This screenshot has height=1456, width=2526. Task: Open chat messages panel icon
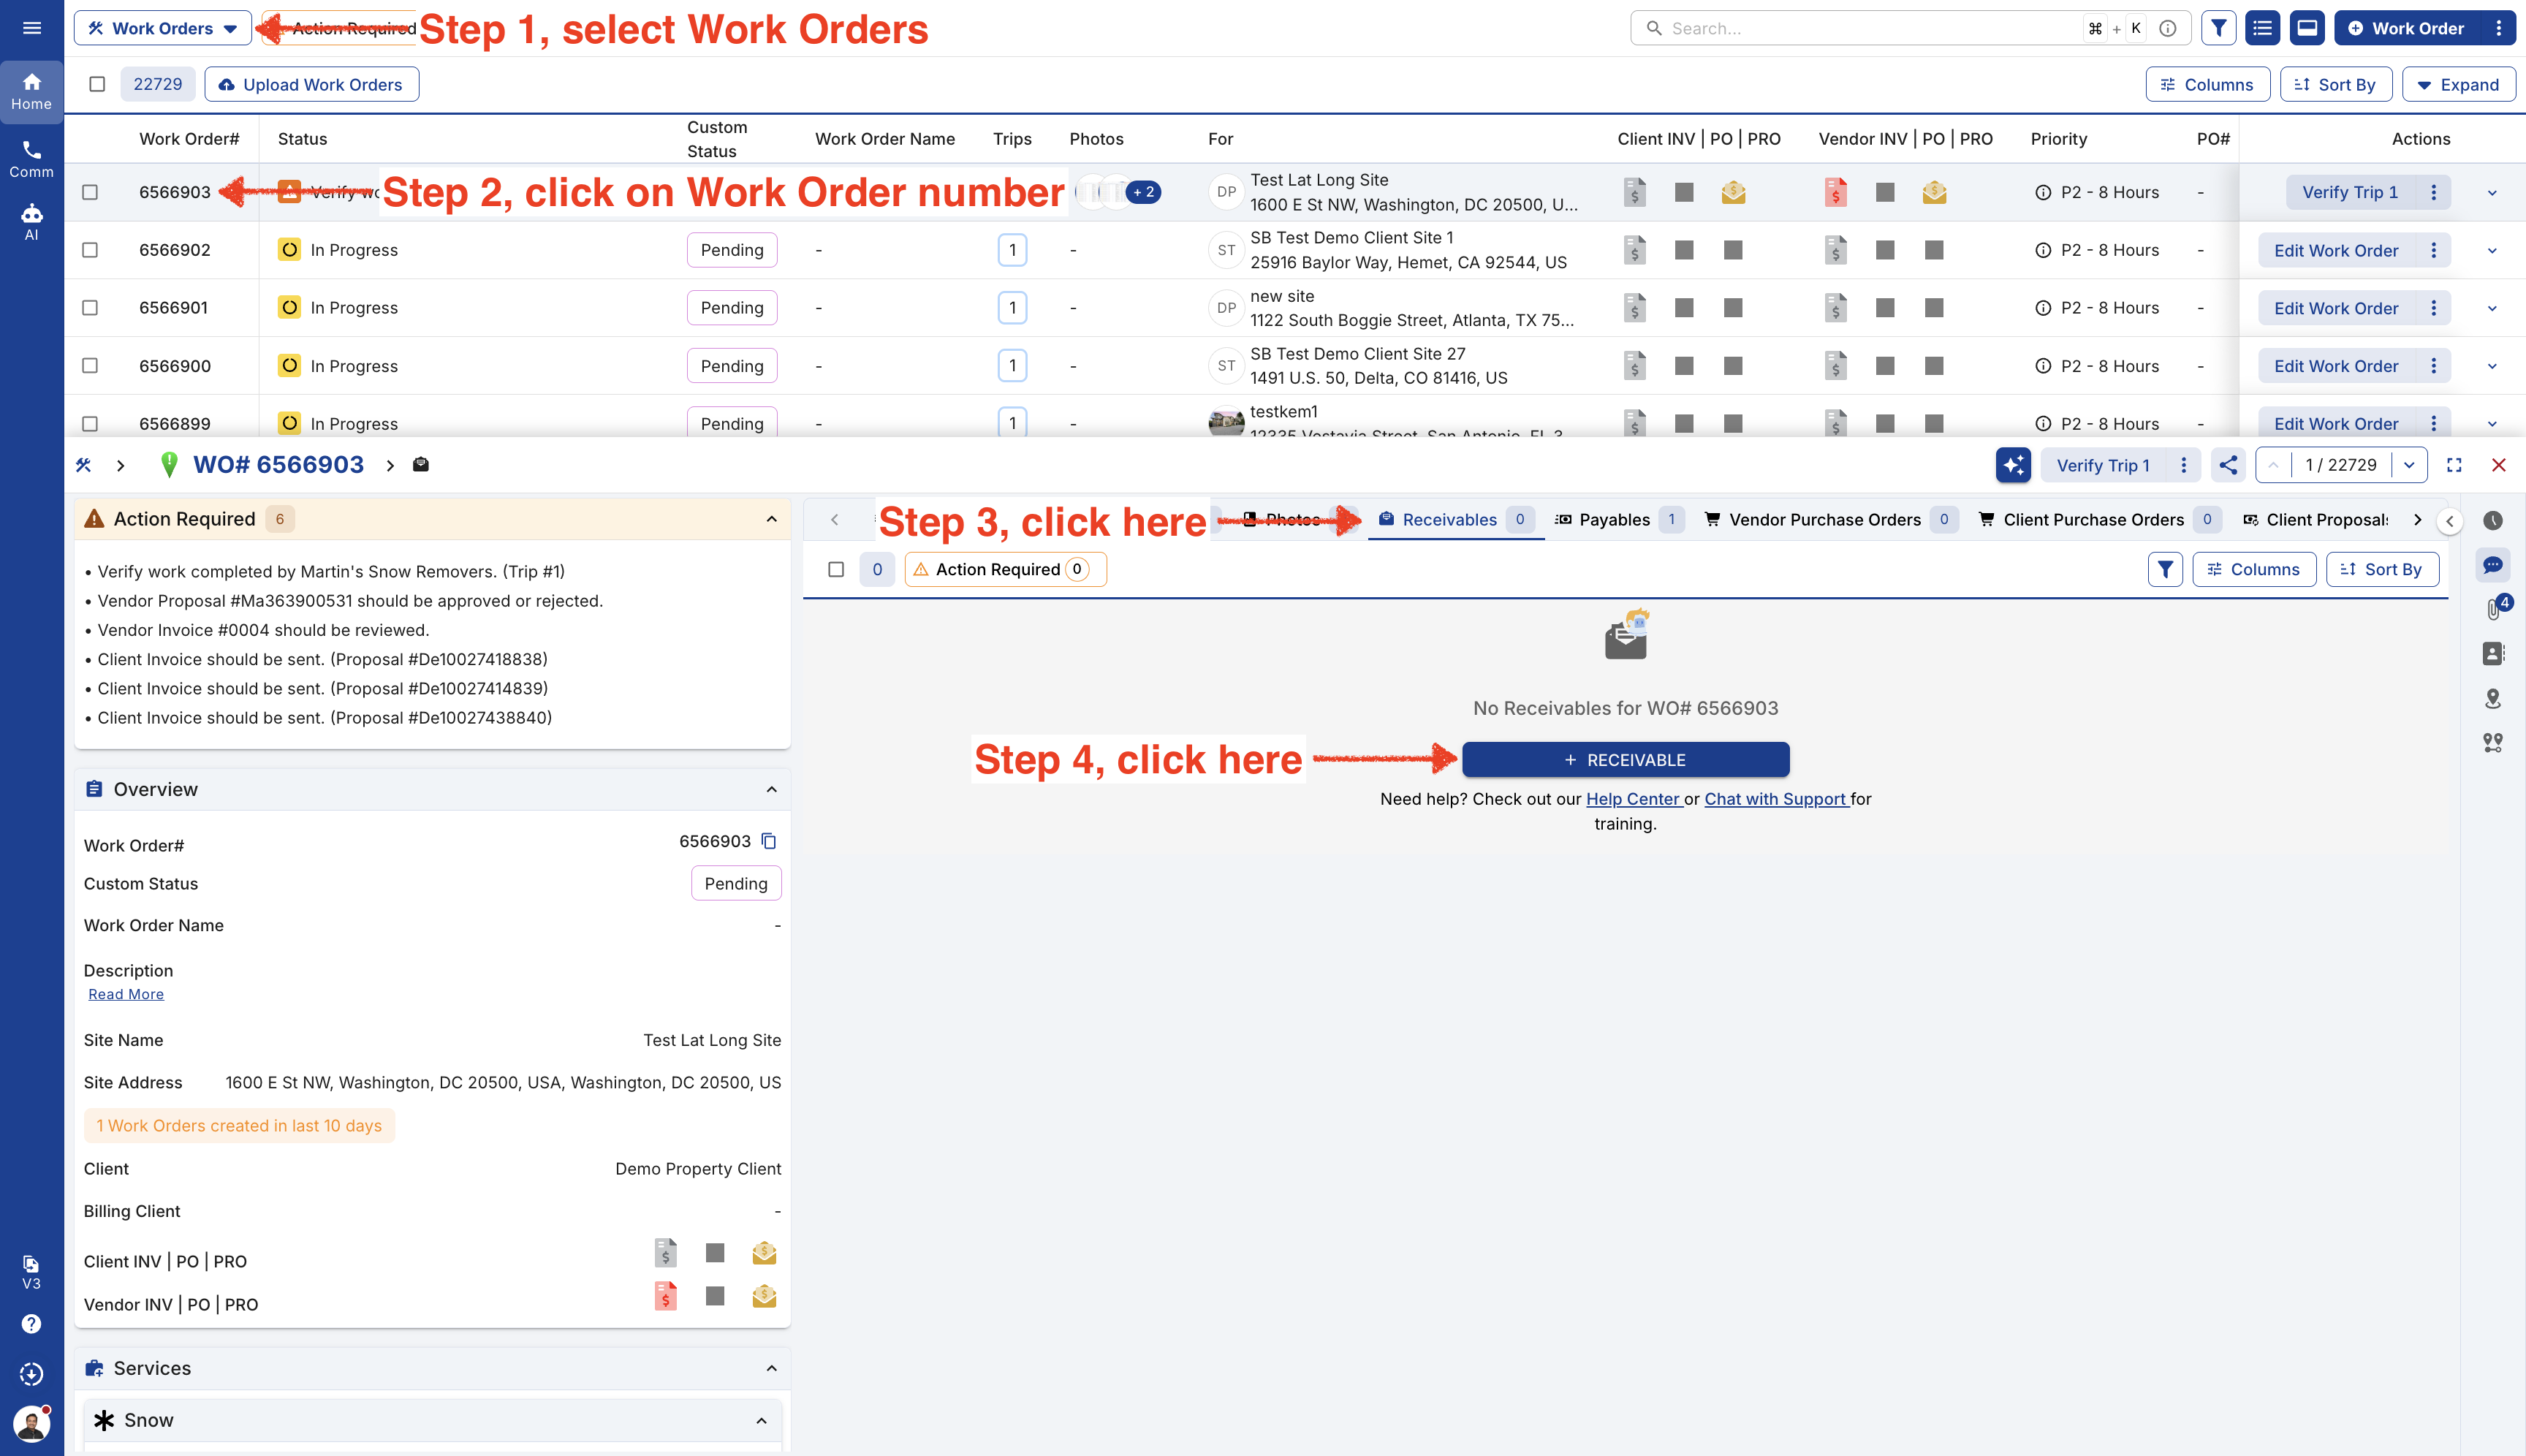coord(2493,565)
